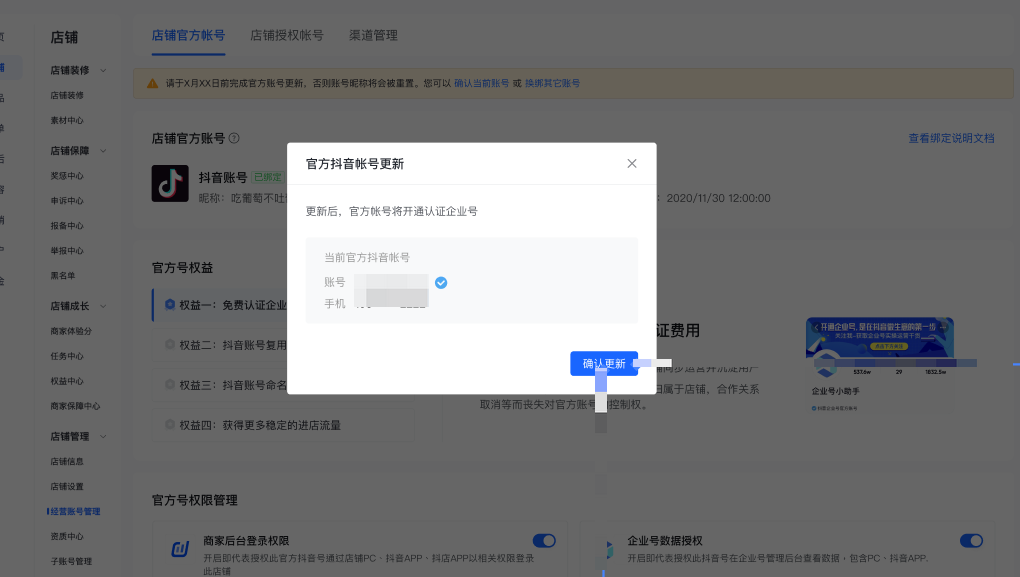The image size is (1020, 577).
Task: Close the 官方抖音帐号更新 dialog
Action: (x=632, y=164)
